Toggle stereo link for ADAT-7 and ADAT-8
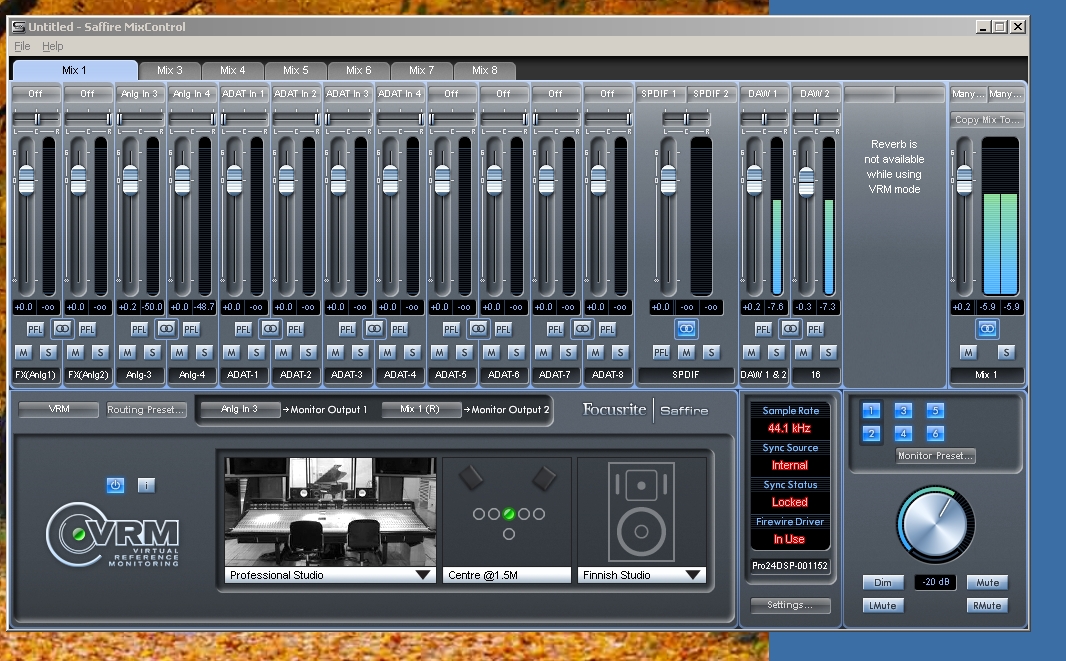The width and height of the screenshot is (1066, 661). pos(582,329)
